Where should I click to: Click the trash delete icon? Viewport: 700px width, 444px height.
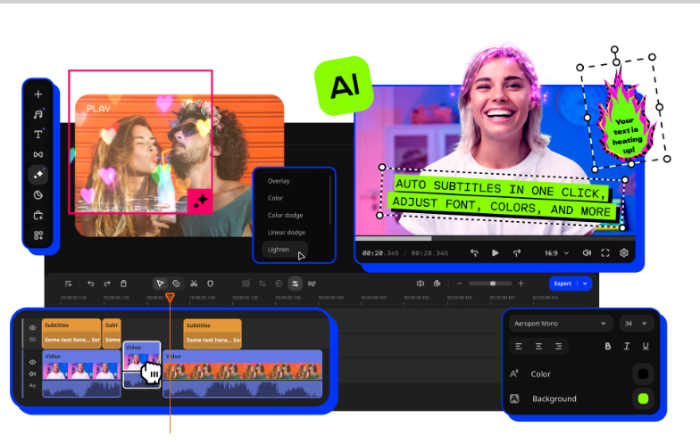124,283
